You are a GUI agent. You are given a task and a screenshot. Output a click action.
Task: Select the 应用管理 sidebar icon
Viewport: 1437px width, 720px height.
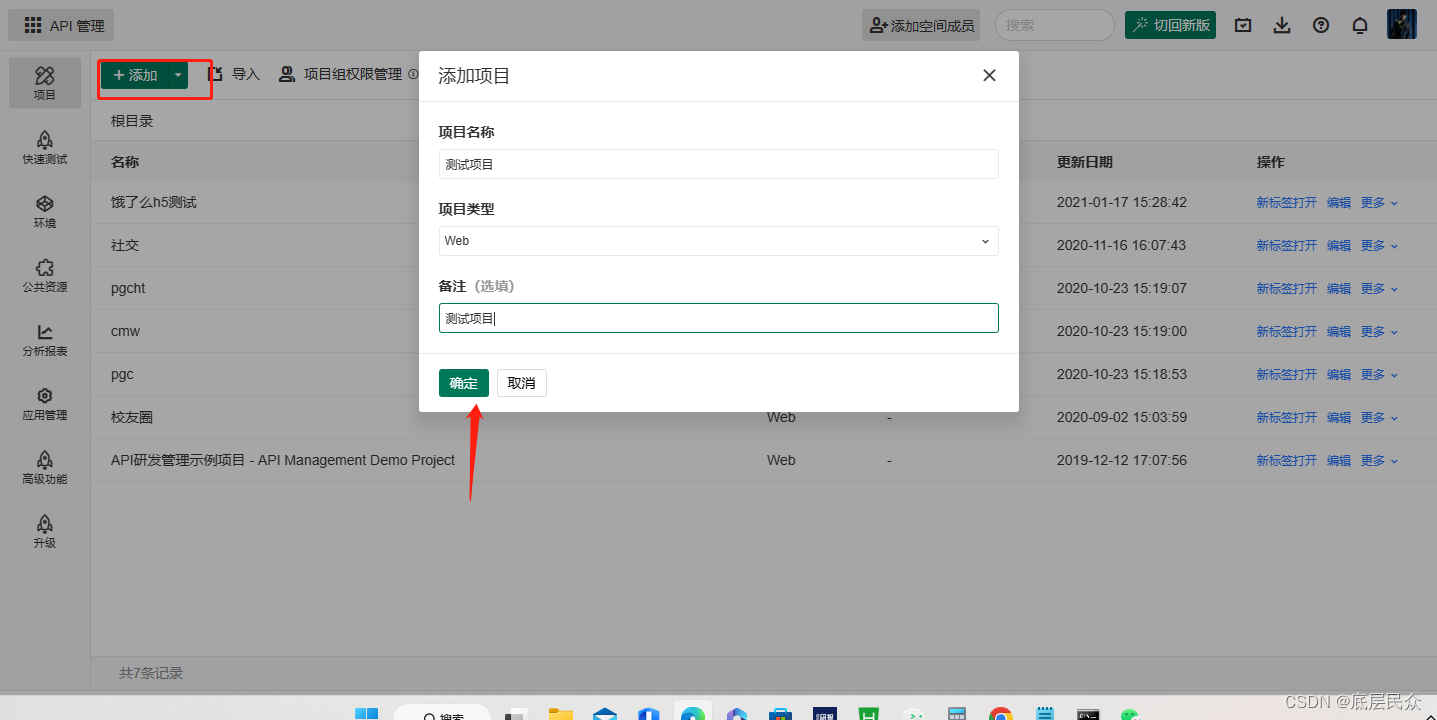44,405
